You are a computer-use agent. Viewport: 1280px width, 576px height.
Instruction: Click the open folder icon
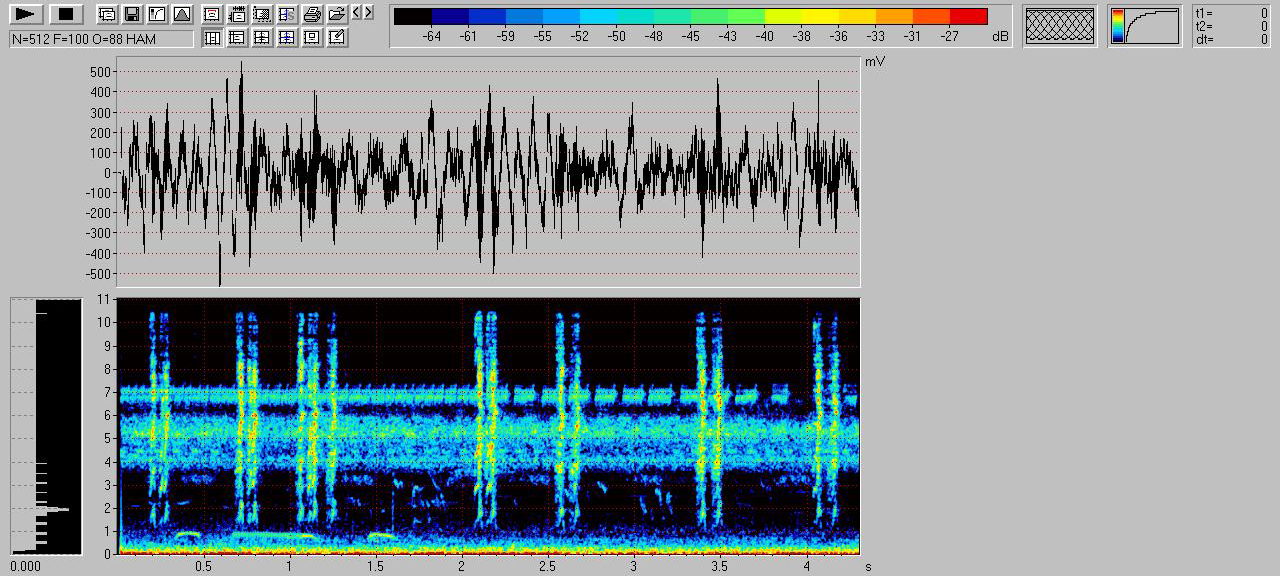click(337, 14)
